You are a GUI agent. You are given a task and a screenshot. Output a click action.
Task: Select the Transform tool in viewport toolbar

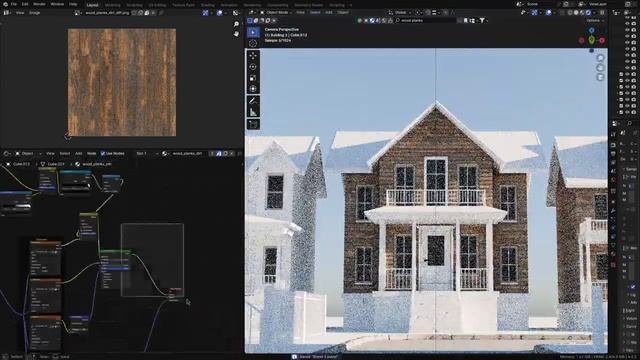click(x=253, y=89)
